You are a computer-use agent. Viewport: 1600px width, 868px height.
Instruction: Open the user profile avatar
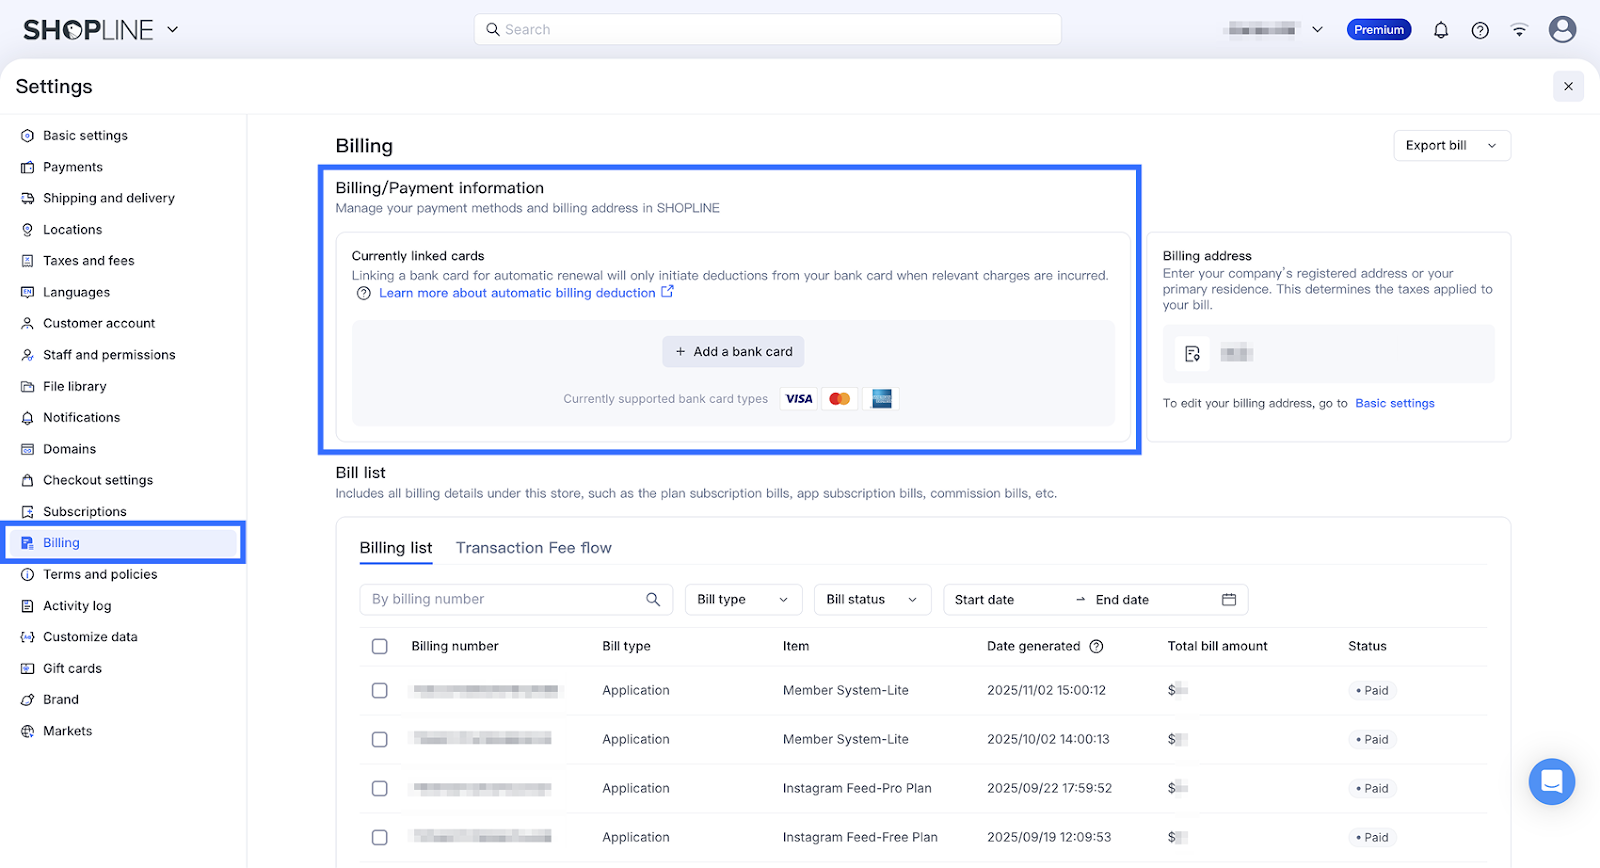[1562, 30]
